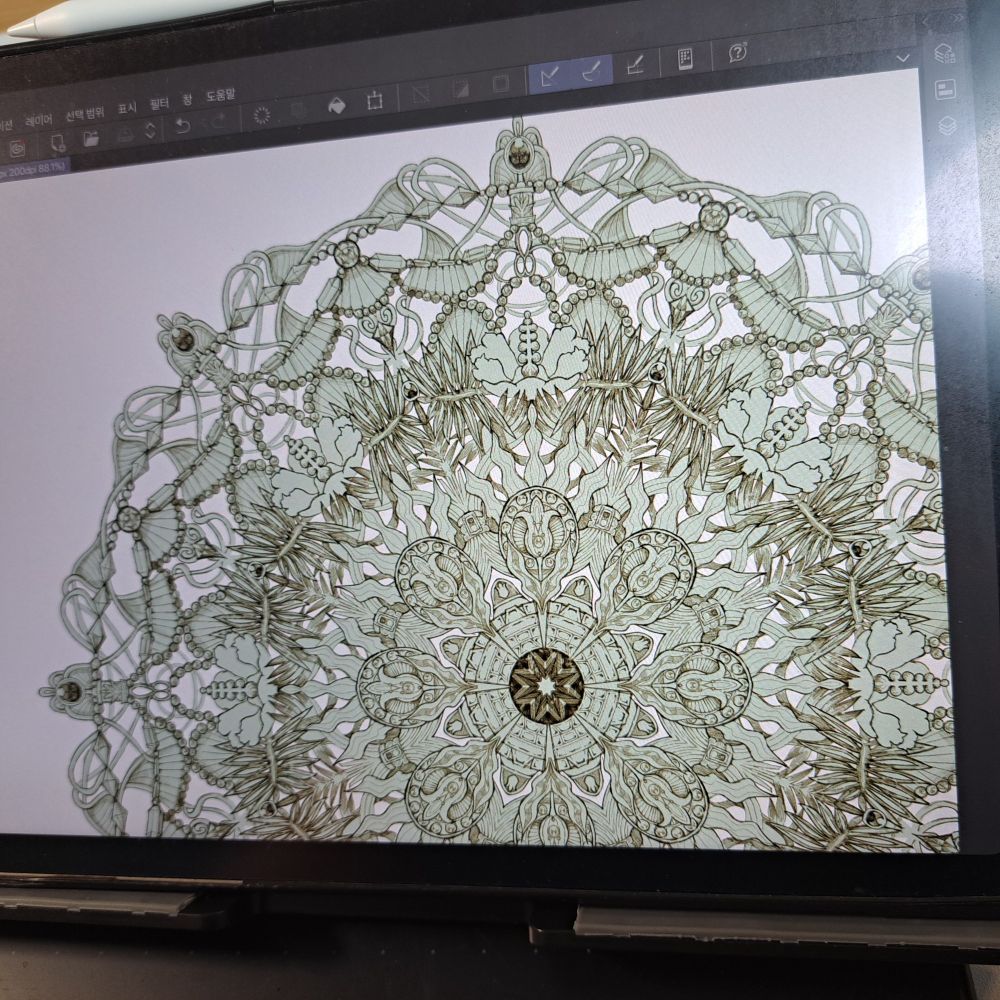This screenshot has width=1000, height=1000.
Task: Click the Open file folder icon
Action: coord(91,138)
